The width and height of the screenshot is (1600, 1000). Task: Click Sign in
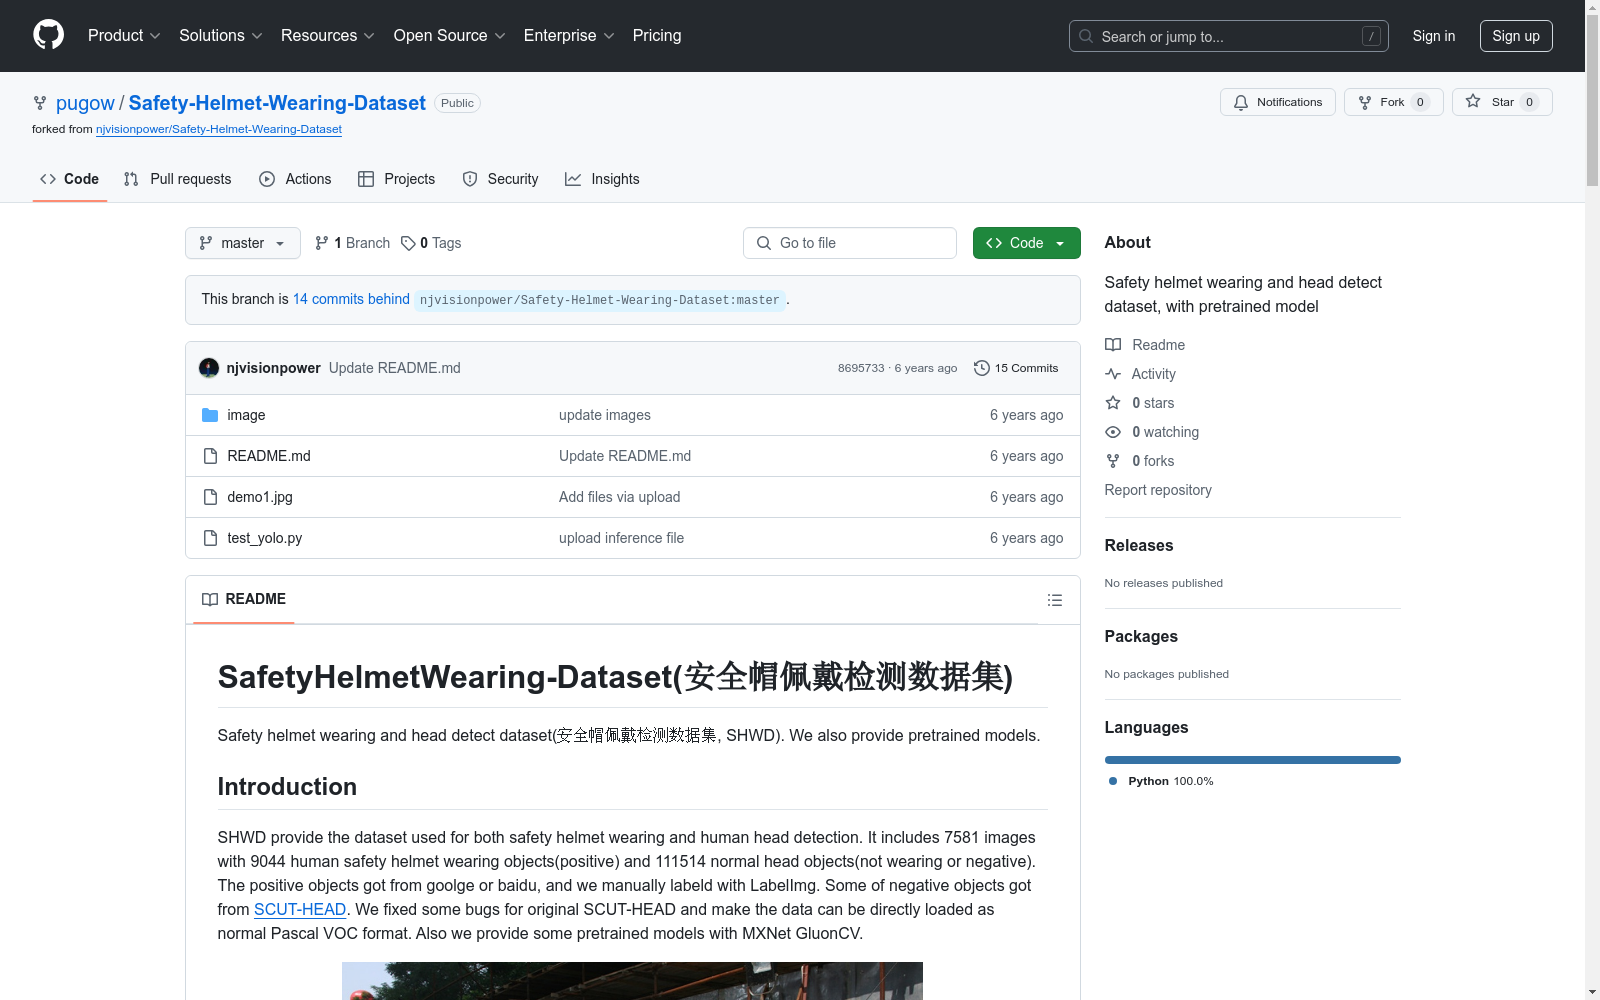click(x=1433, y=36)
